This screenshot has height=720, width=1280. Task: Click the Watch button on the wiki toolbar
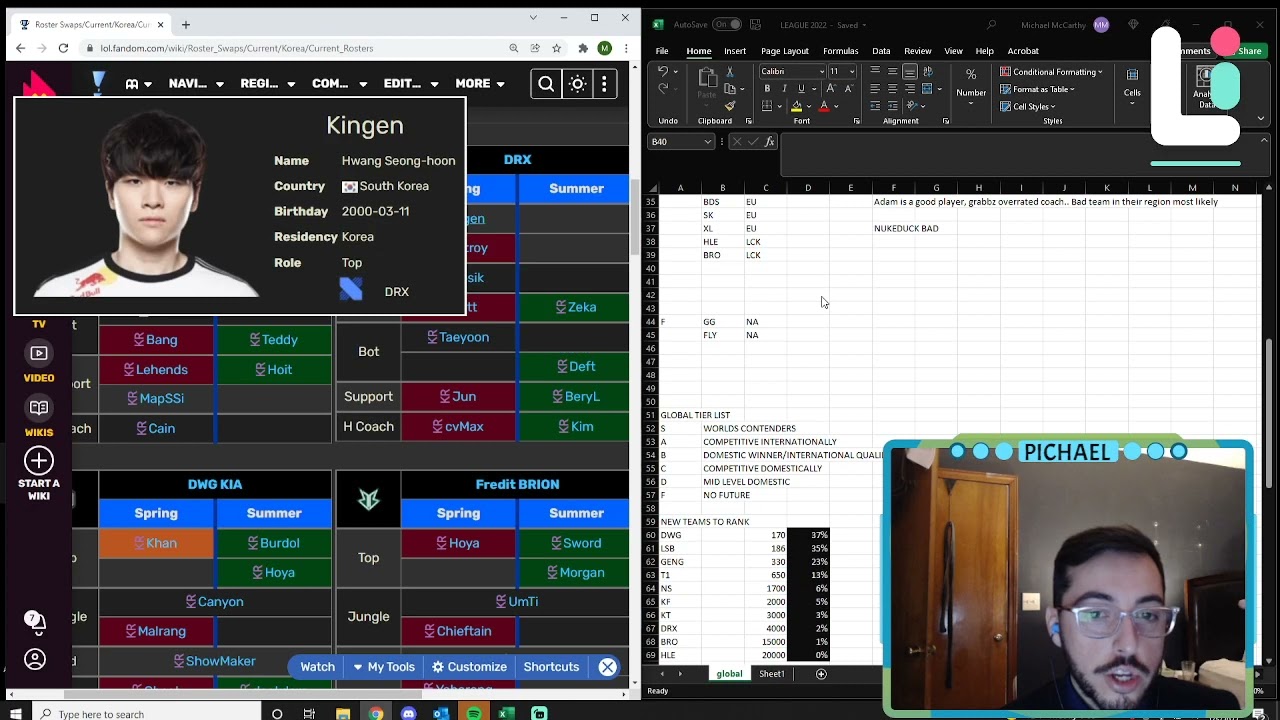(318, 667)
